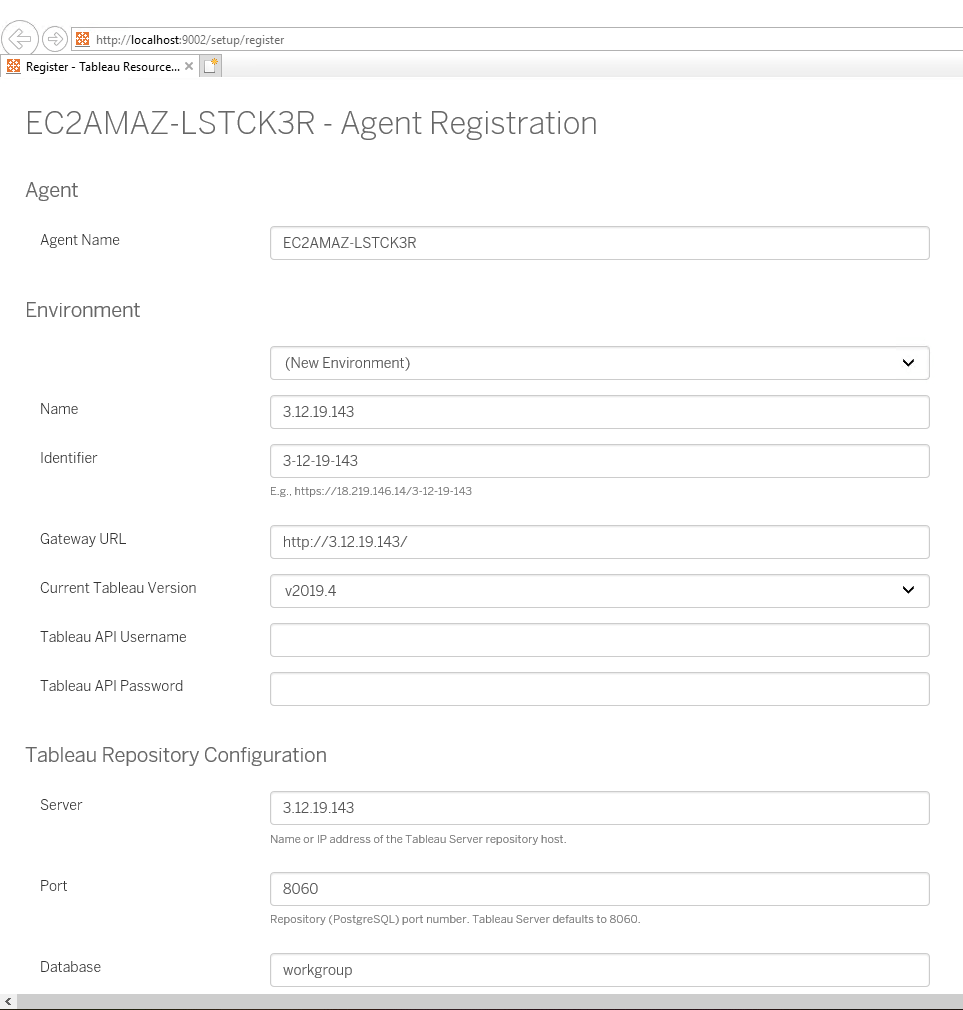Click the browser Back arrow button

20,40
